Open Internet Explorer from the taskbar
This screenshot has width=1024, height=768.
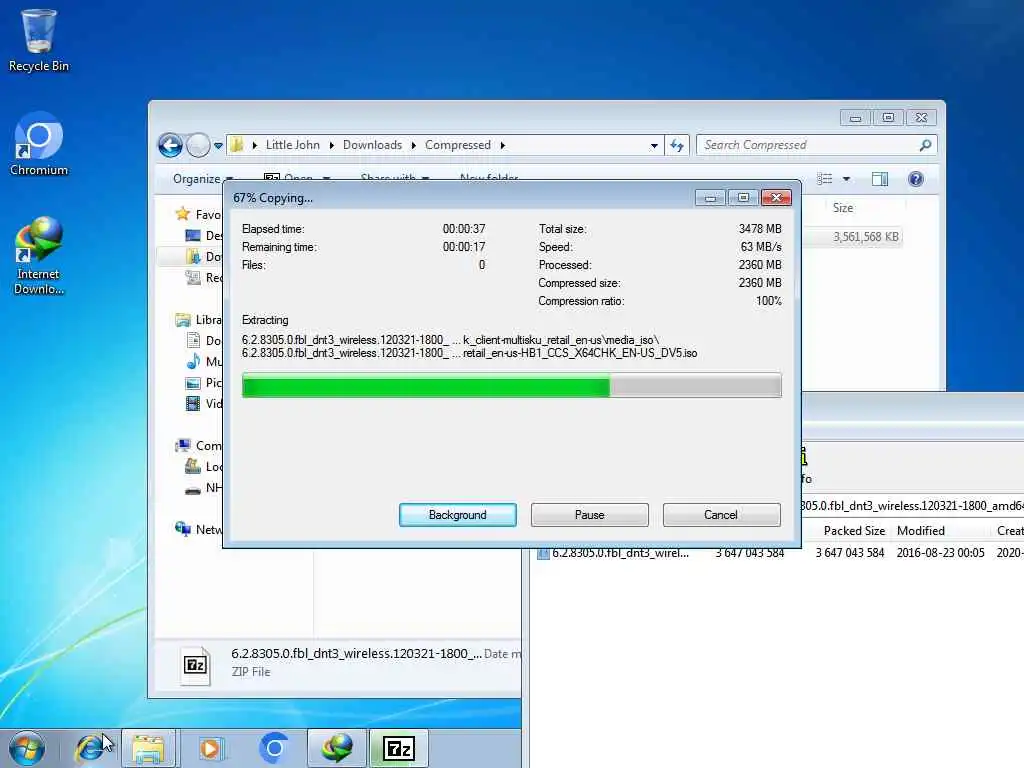[x=89, y=748]
